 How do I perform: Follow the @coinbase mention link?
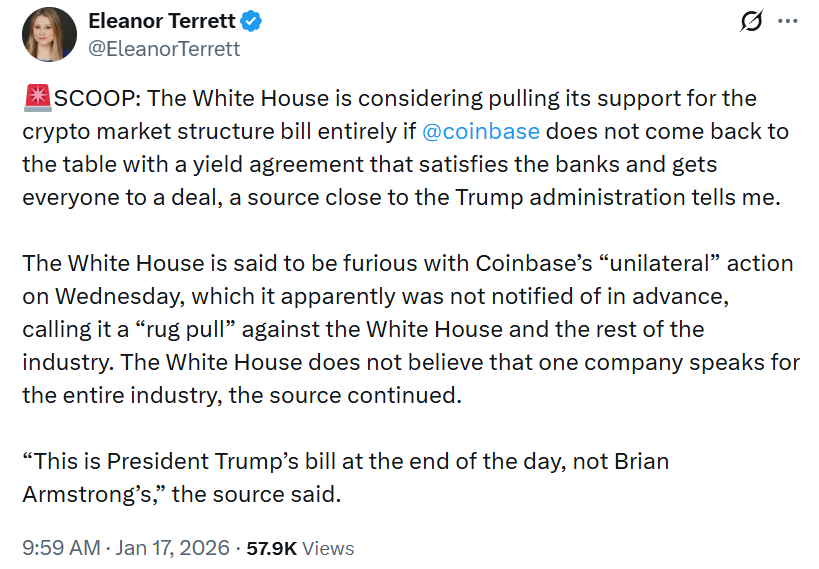pos(481,131)
